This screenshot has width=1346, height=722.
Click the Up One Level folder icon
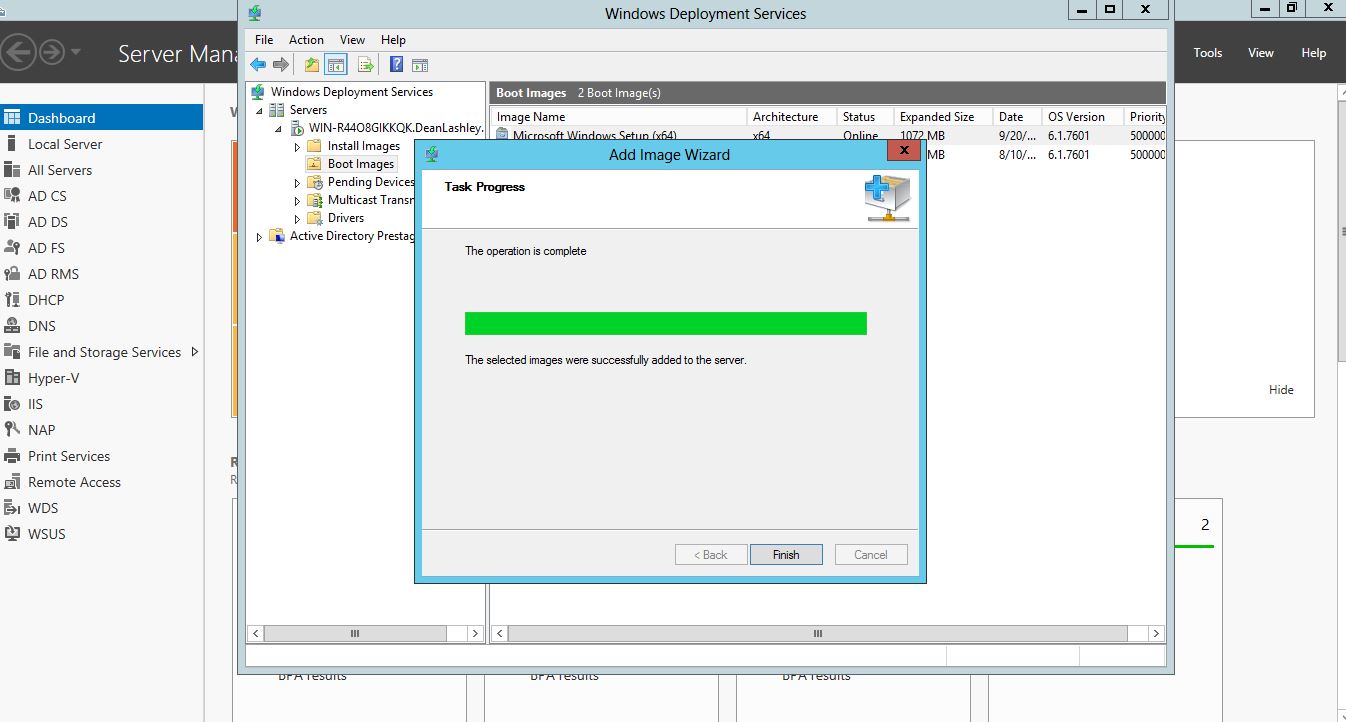tap(312, 65)
